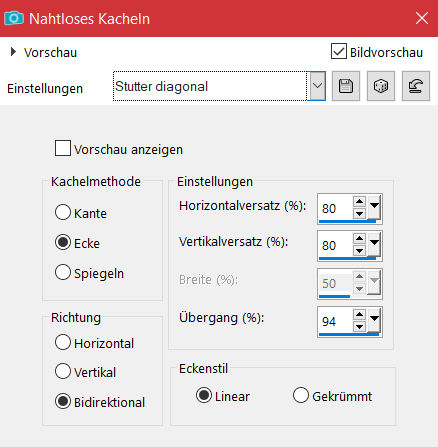Randomize parameters with the dice icon
This screenshot has height=447, width=438.
[x=381, y=86]
